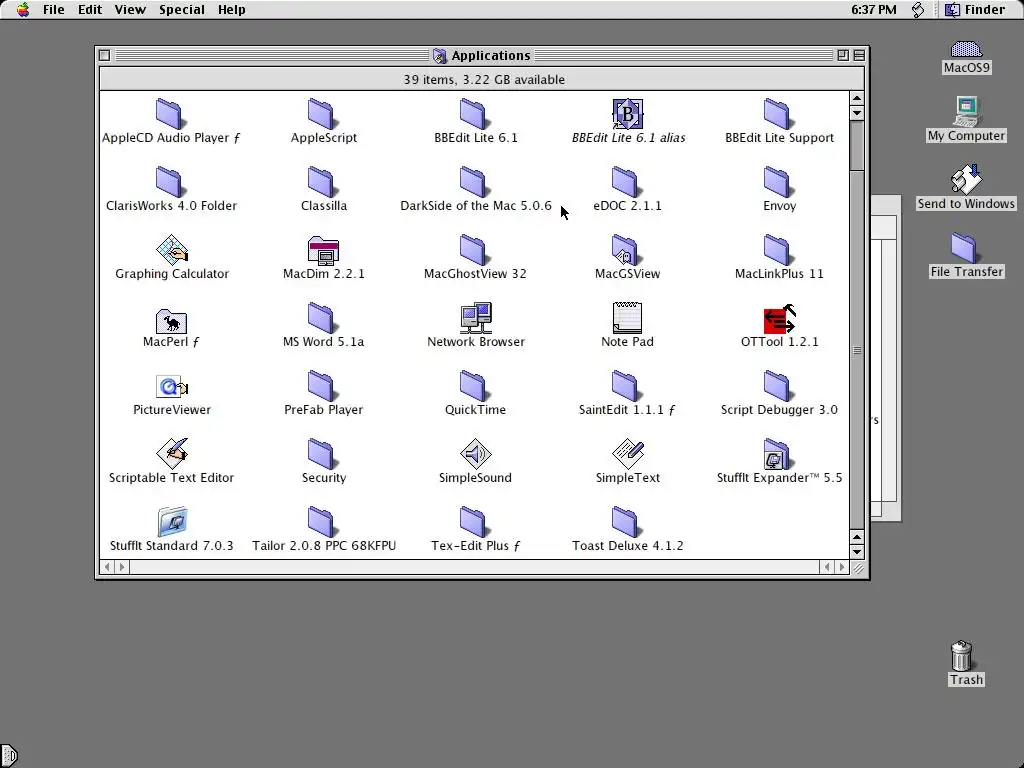
Task: Click the horizontal scrollbar right arrow at right end
Action: tap(842, 567)
